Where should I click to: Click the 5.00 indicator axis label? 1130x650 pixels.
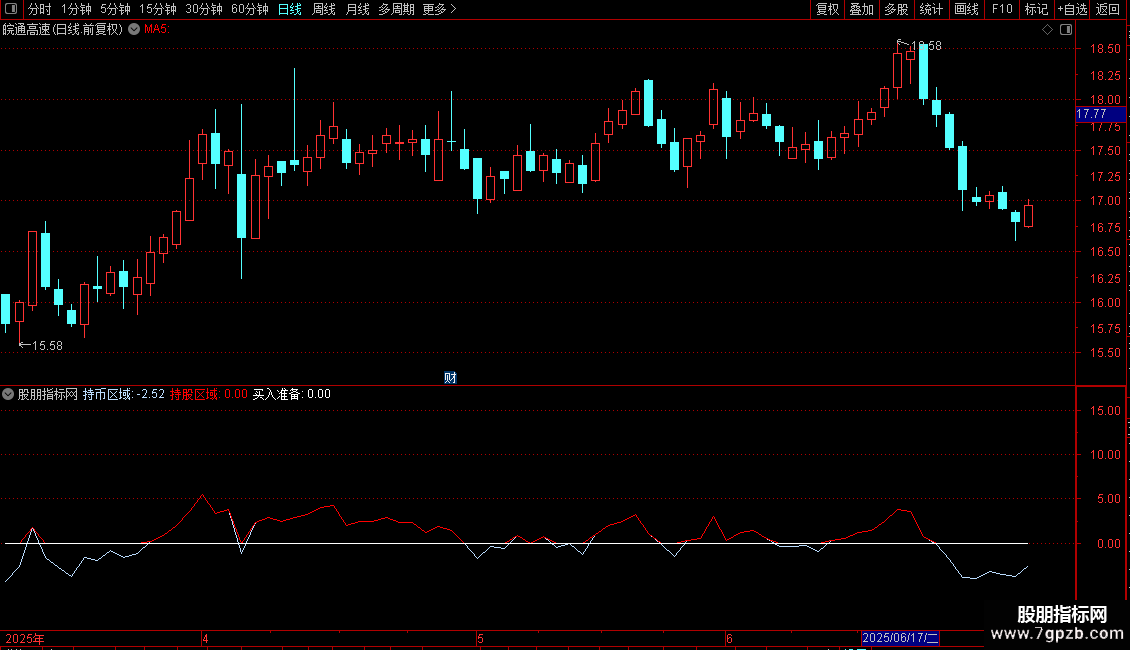[x=1108, y=499]
